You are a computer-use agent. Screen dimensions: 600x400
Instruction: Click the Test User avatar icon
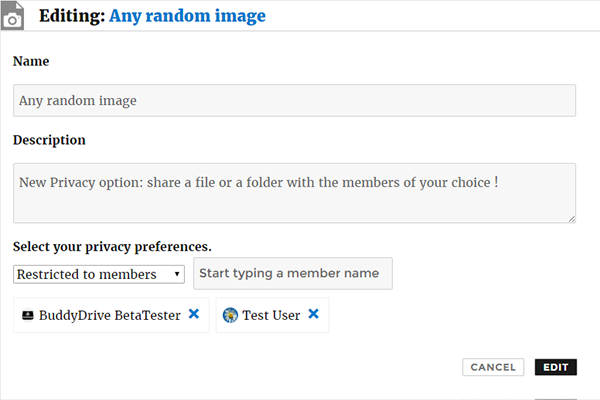tap(230, 315)
